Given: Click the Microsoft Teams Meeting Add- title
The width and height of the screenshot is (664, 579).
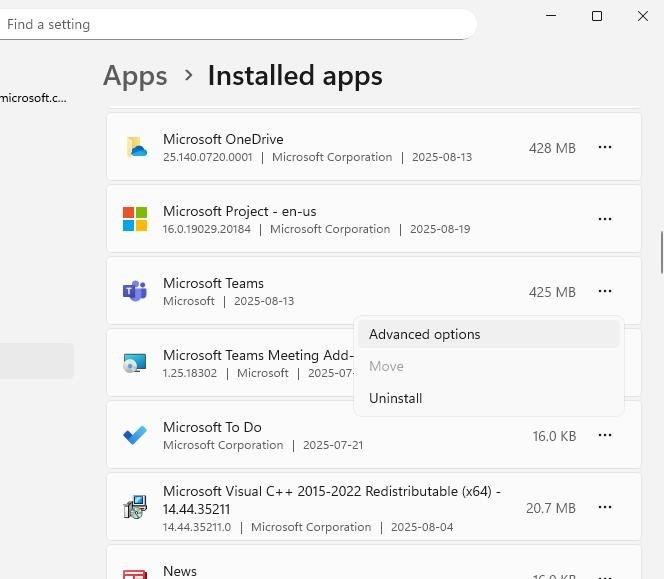Looking at the screenshot, I should point(258,355).
